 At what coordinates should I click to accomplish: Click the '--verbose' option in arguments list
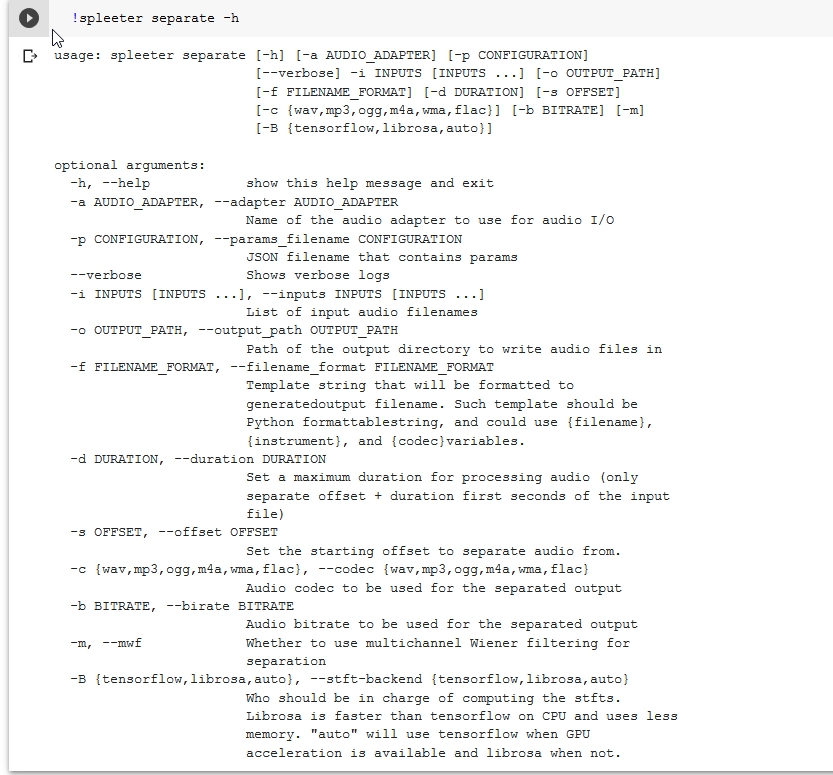pos(106,275)
